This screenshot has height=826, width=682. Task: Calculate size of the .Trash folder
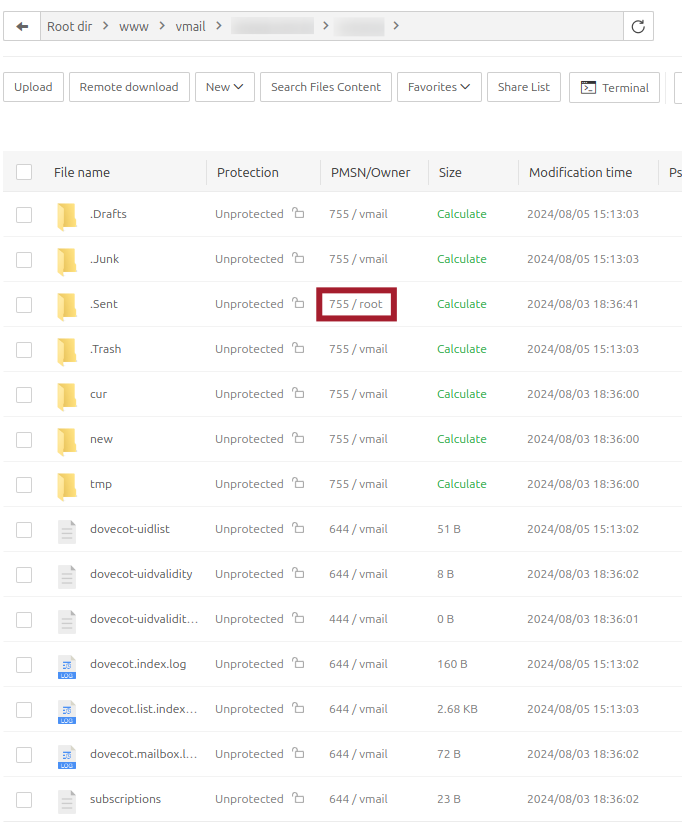pyautogui.click(x=461, y=349)
